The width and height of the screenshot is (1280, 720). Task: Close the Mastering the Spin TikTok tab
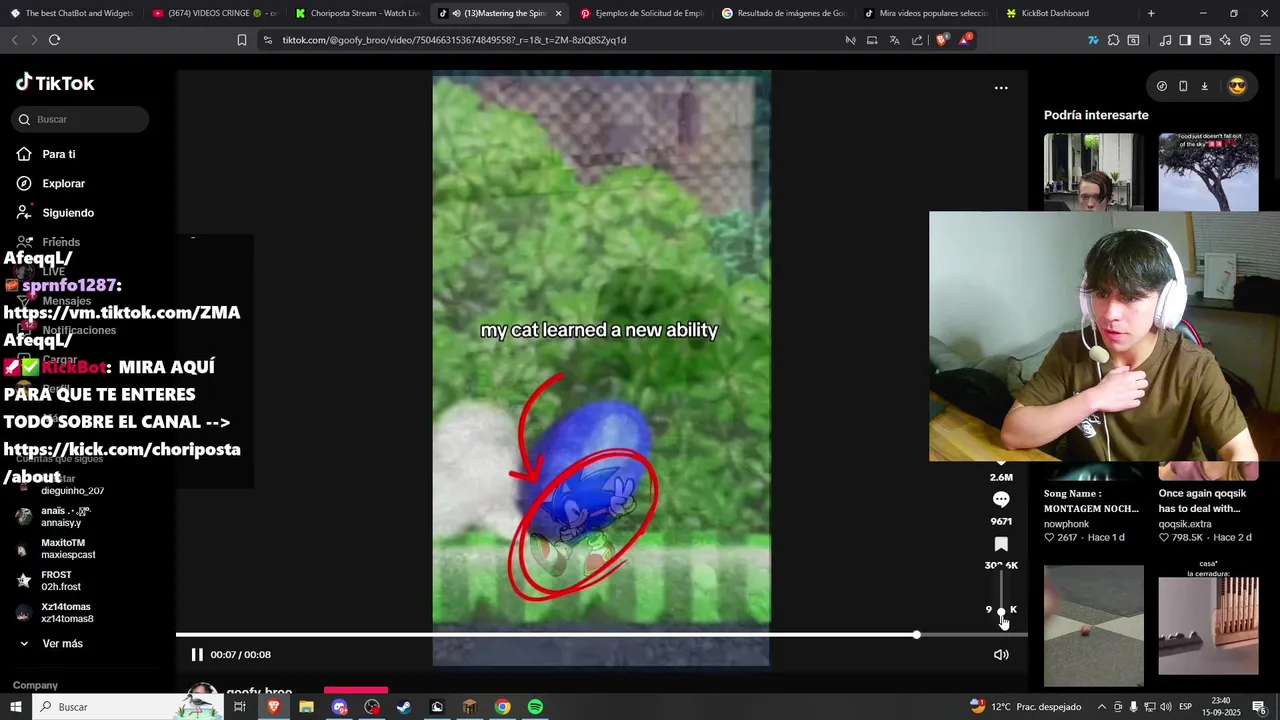tap(558, 13)
